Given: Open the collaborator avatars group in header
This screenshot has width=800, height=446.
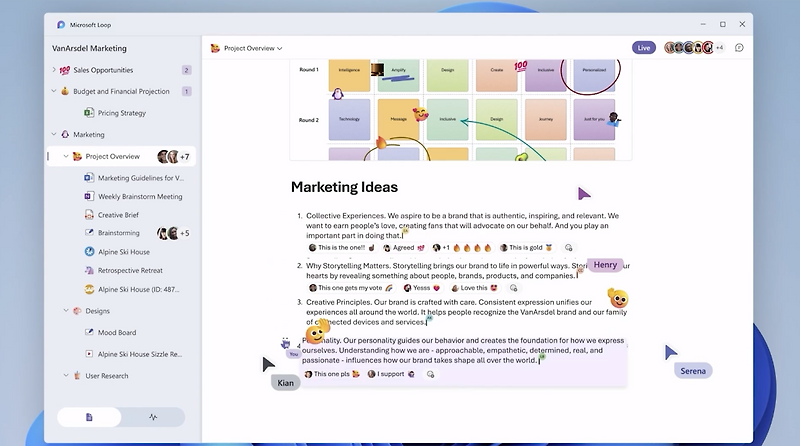Looking at the screenshot, I should (x=689, y=48).
